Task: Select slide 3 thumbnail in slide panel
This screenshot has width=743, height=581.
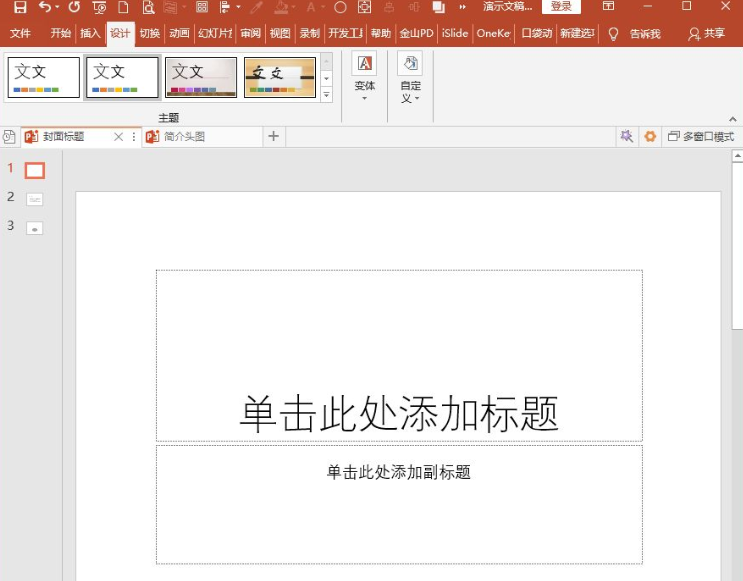Action: point(35,228)
